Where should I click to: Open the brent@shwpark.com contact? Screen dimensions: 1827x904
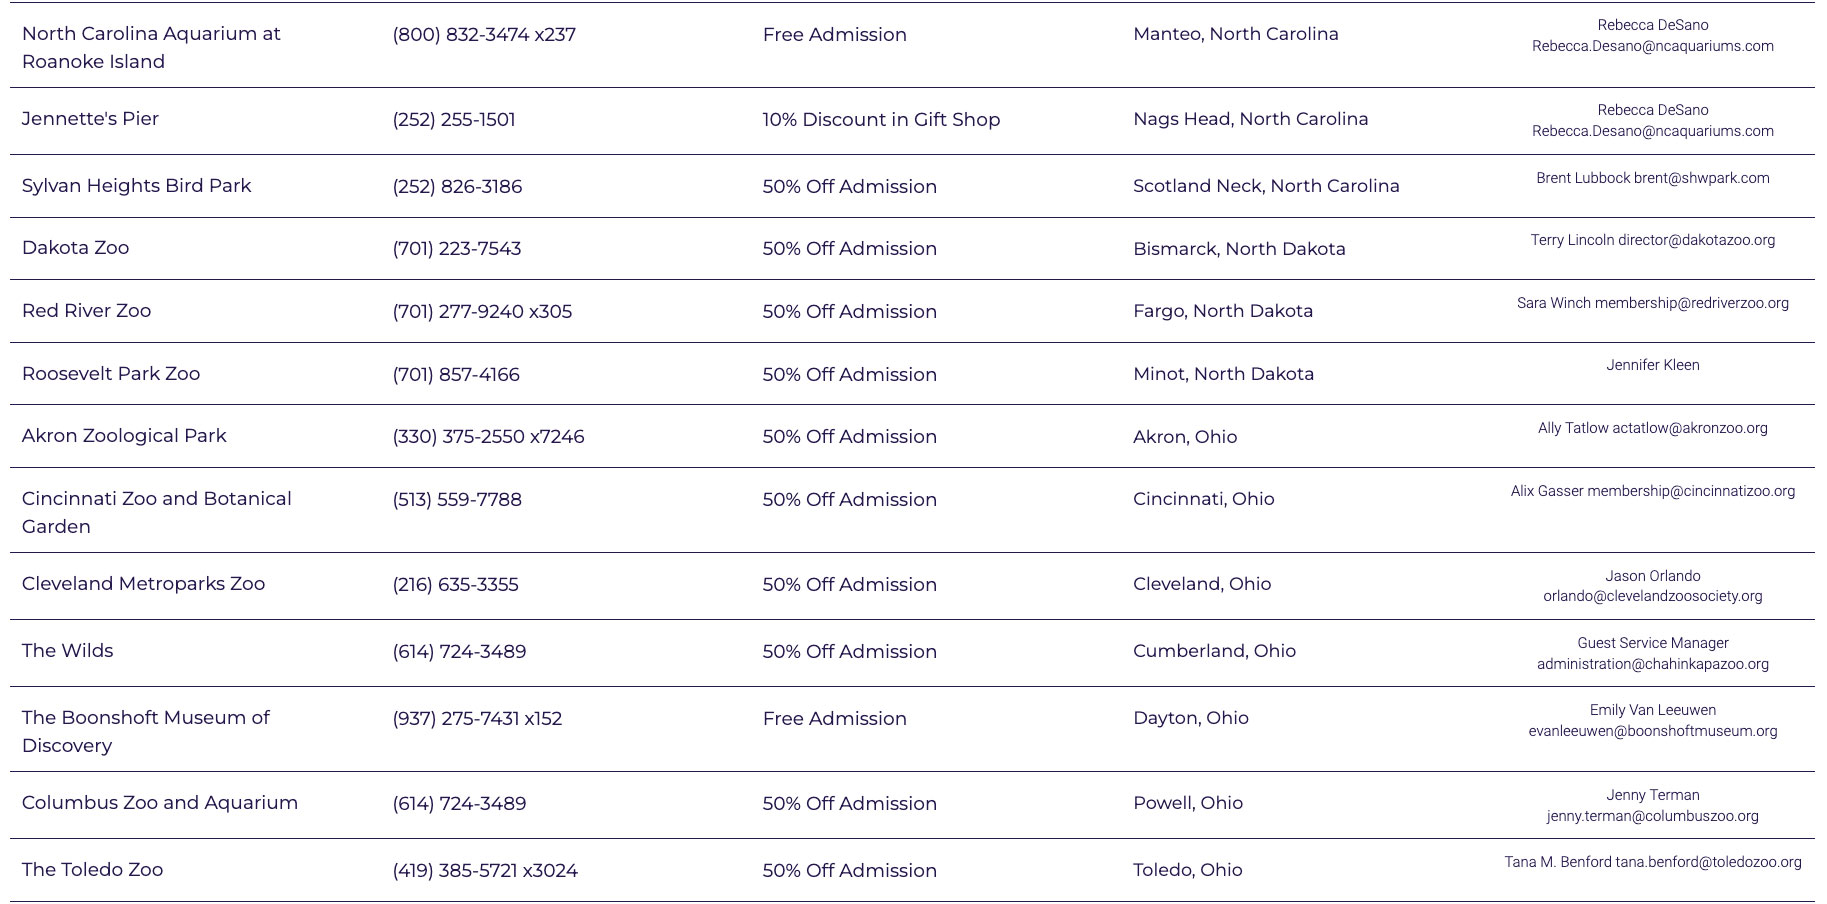pyautogui.click(x=1701, y=178)
